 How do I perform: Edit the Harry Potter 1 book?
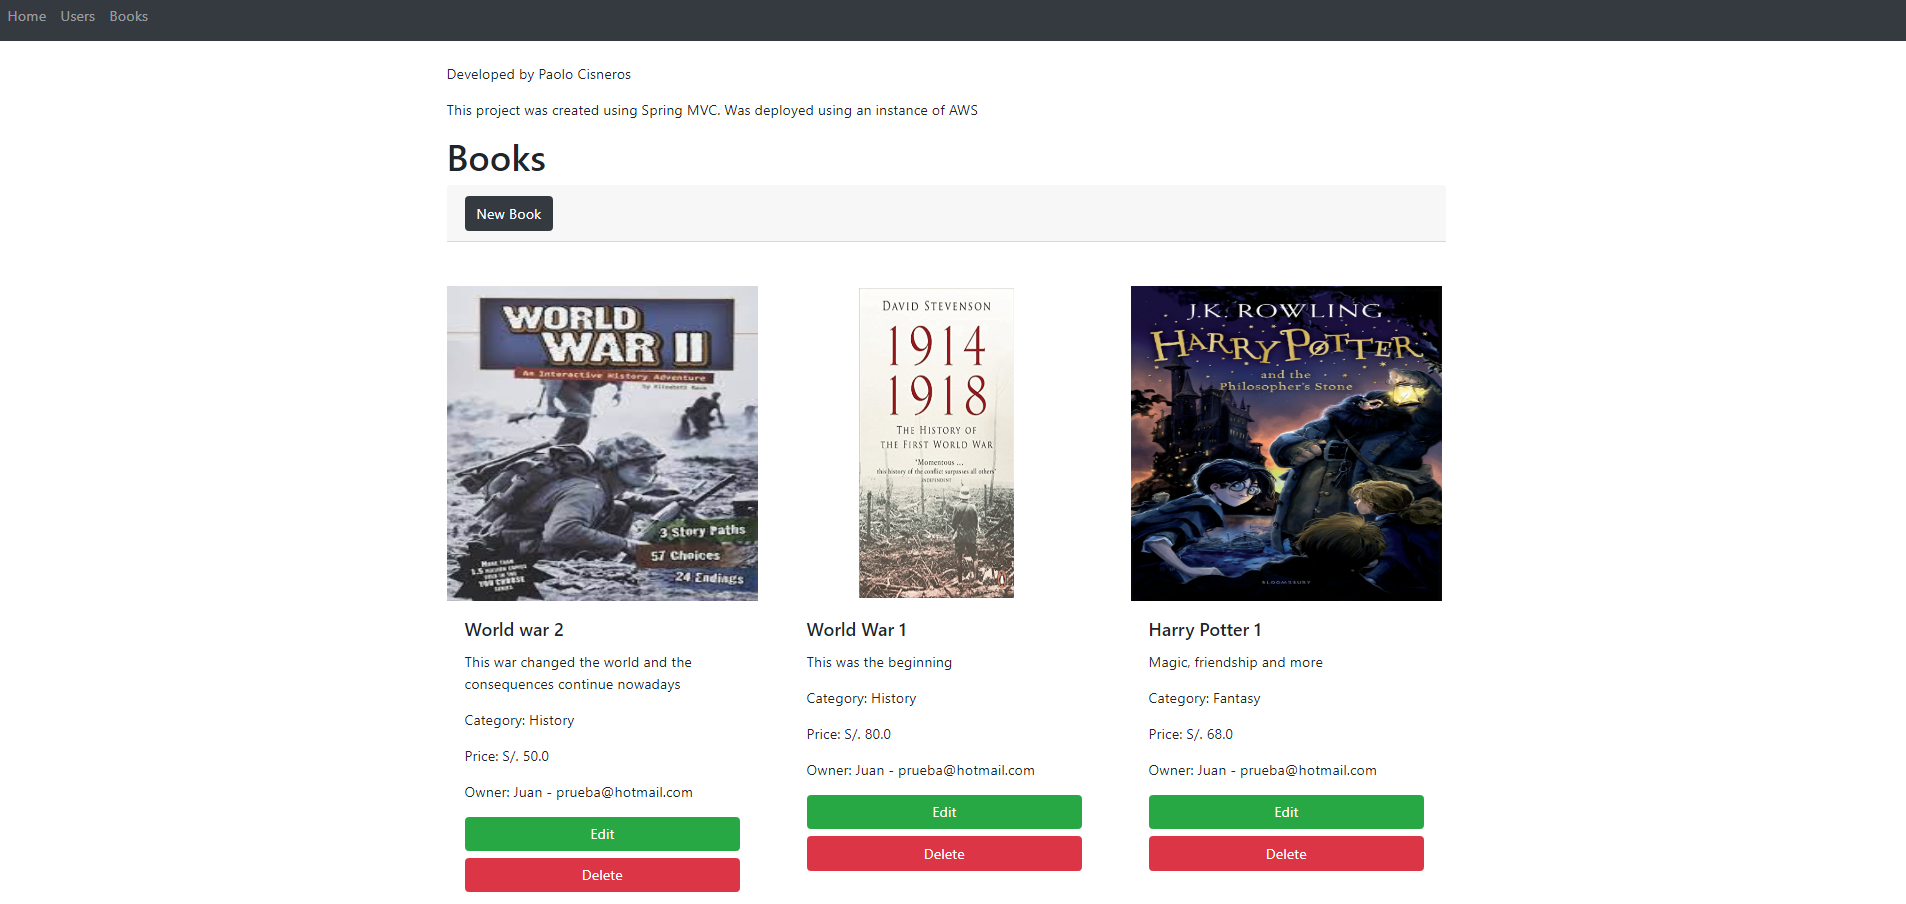point(1286,812)
